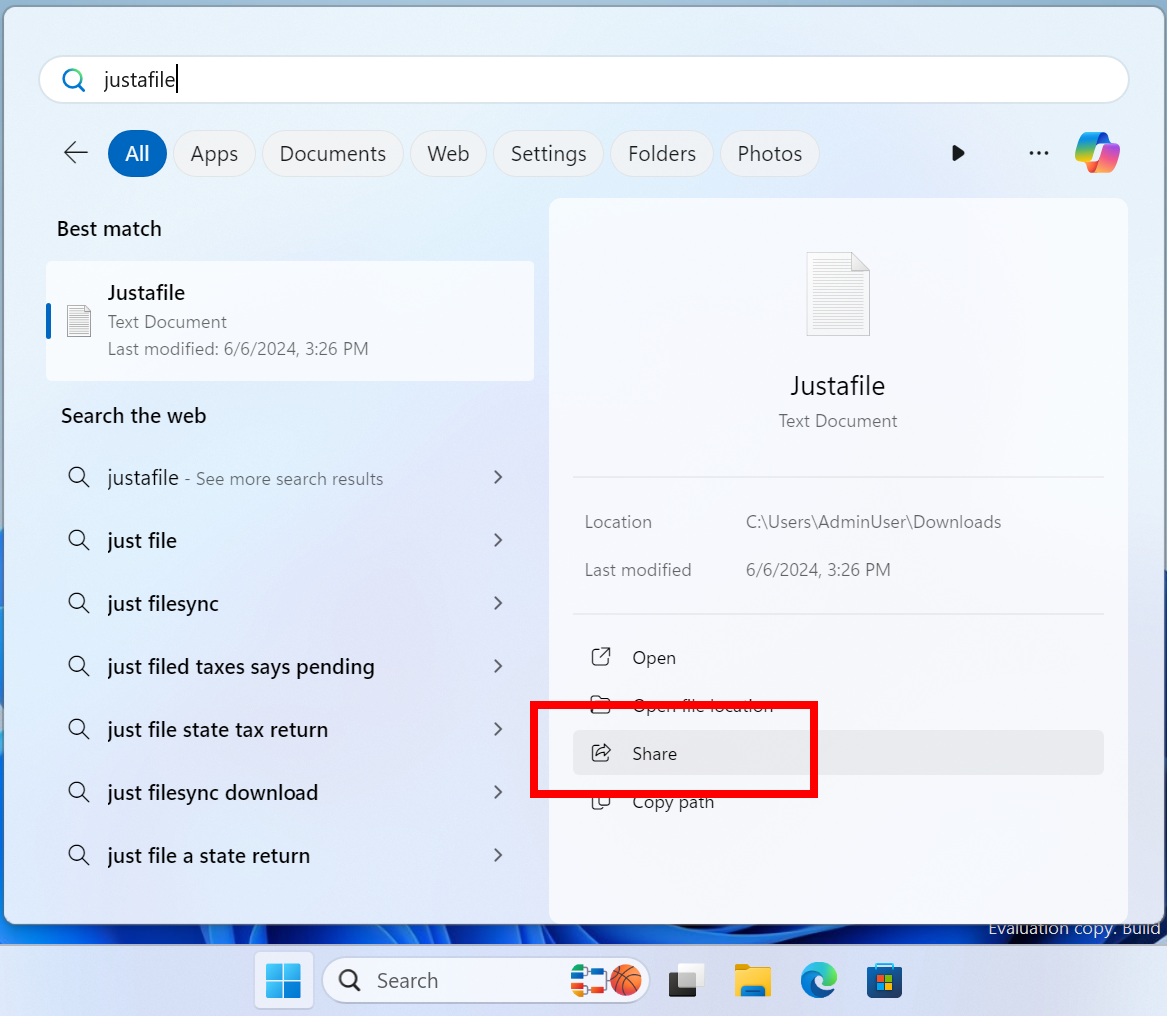Image resolution: width=1167 pixels, height=1016 pixels.
Task: Launch Microsoft Store from the taskbar
Action: point(884,980)
